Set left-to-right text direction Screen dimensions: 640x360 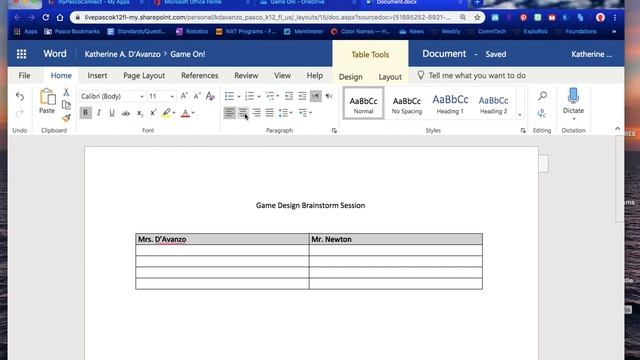(x=316, y=96)
